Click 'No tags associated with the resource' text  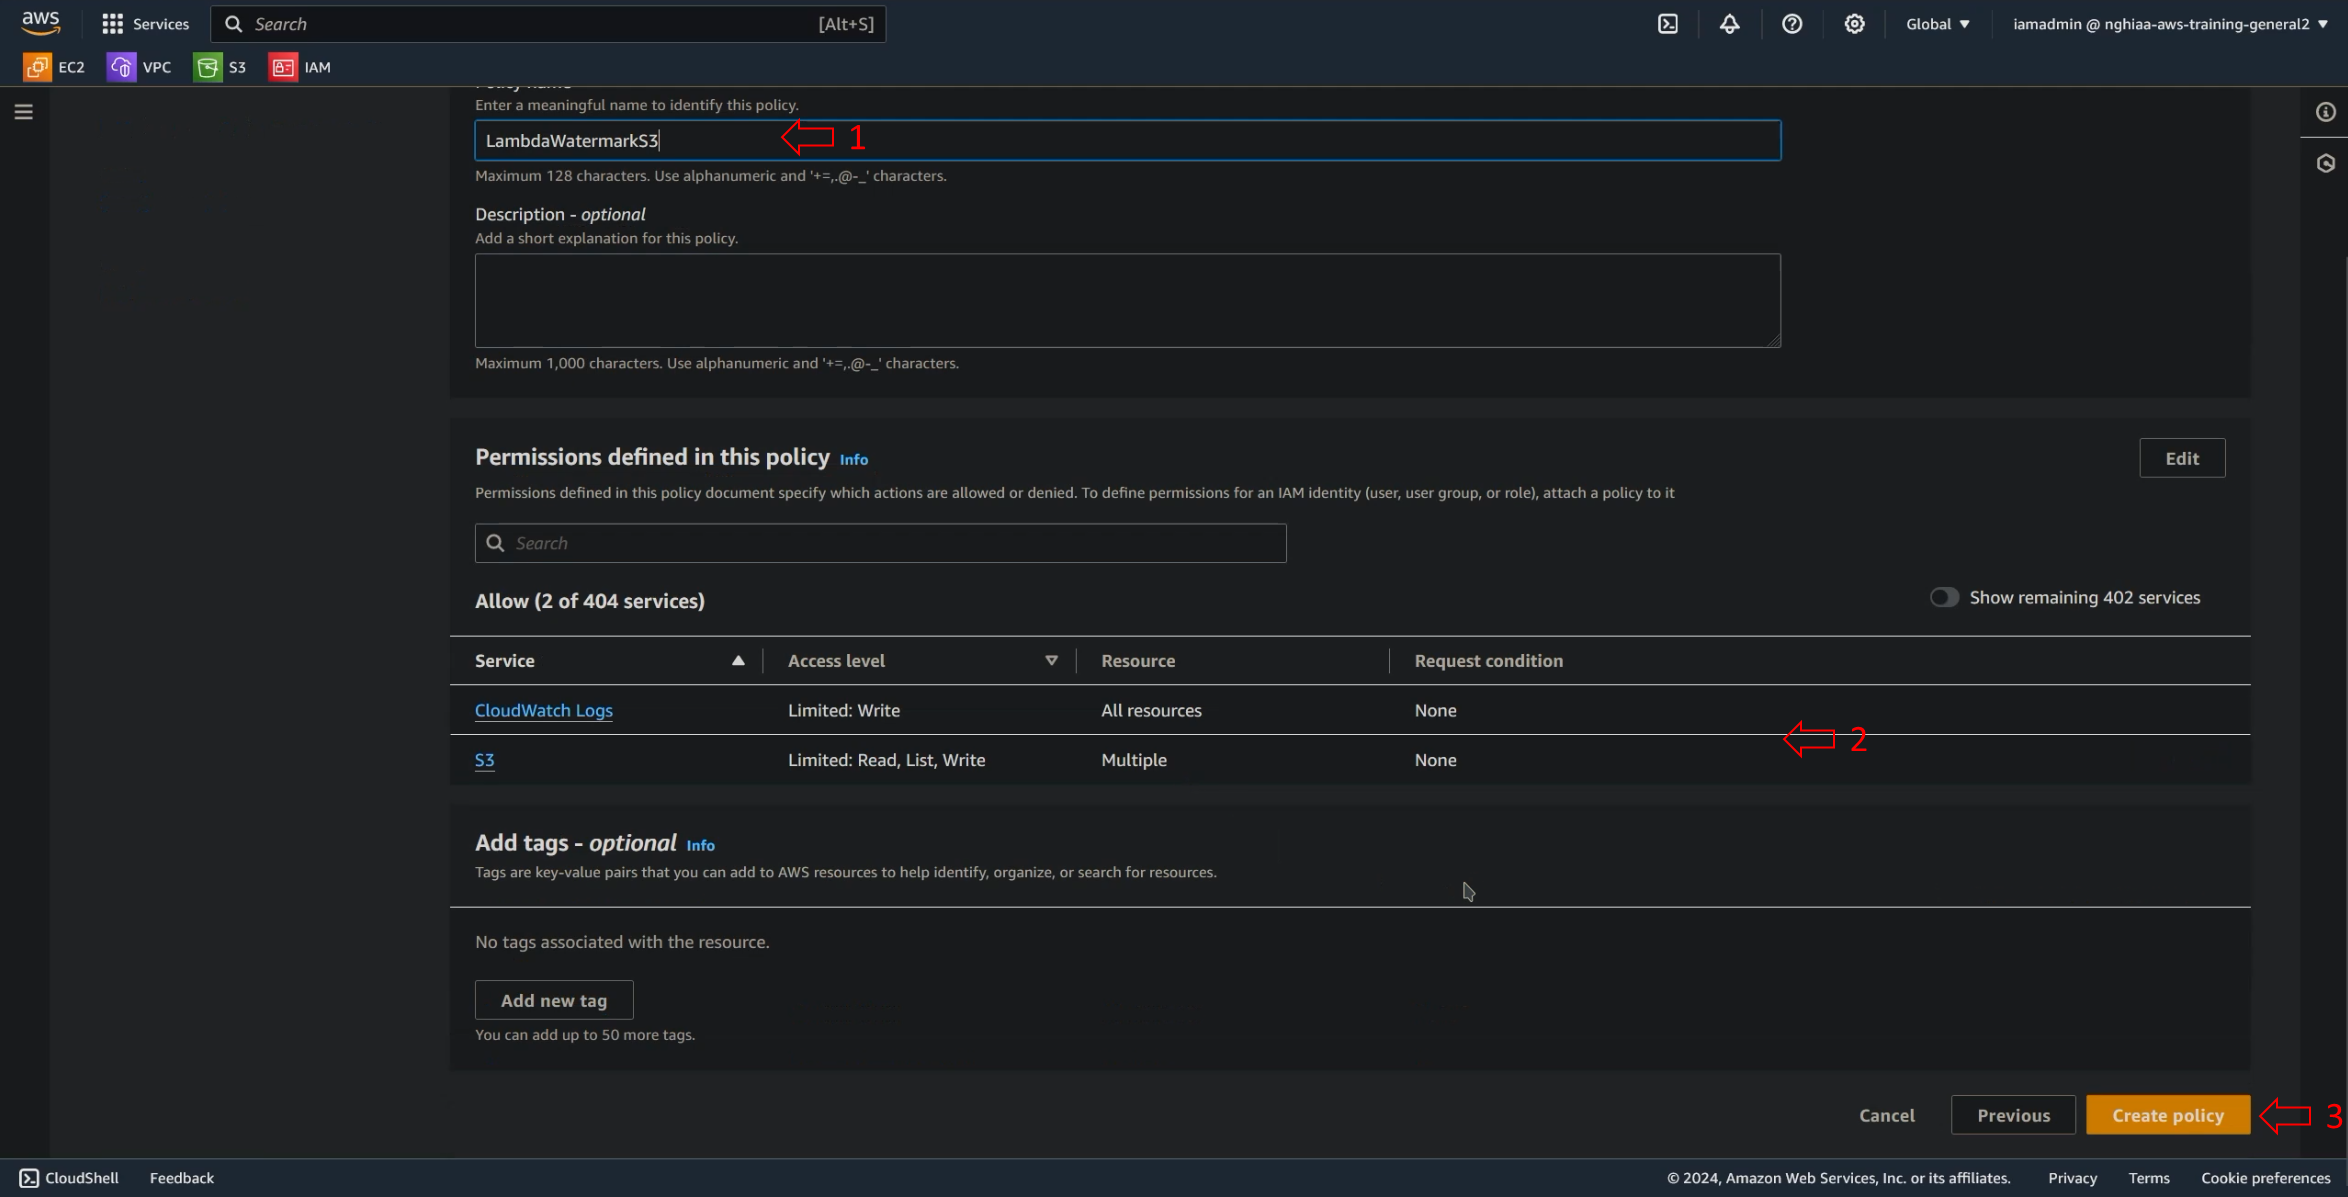(x=622, y=942)
